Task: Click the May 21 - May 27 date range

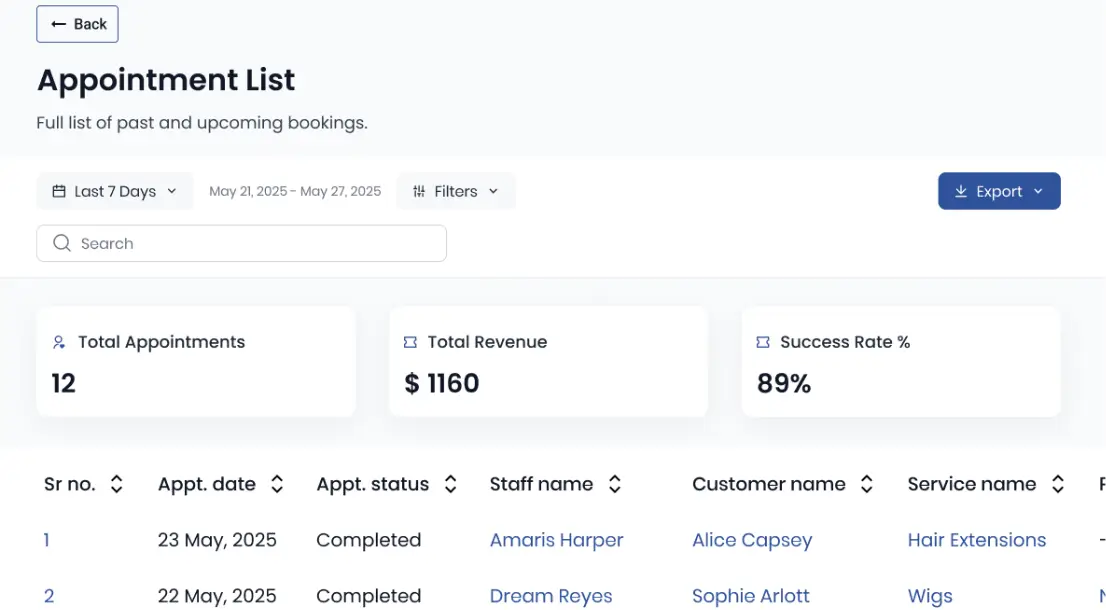Action: pyautogui.click(x=295, y=191)
